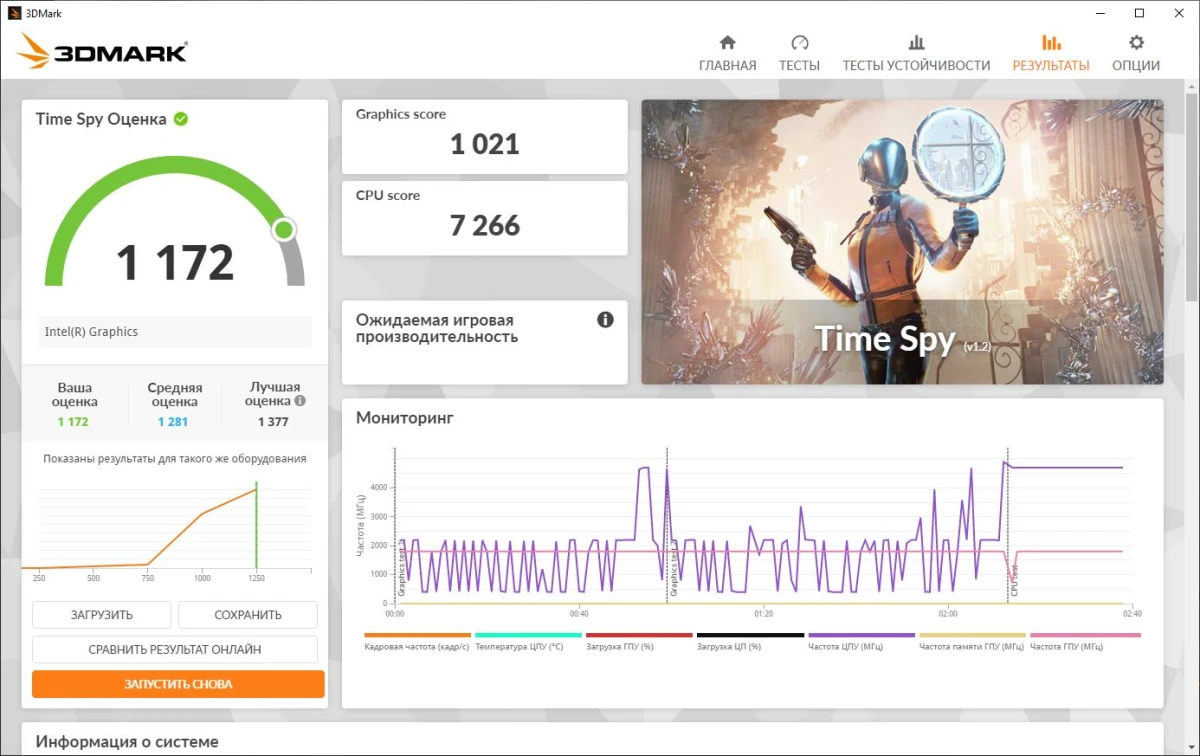Click Ваша оценка value 1 172
The image size is (1200, 756).
coord(73,422)
